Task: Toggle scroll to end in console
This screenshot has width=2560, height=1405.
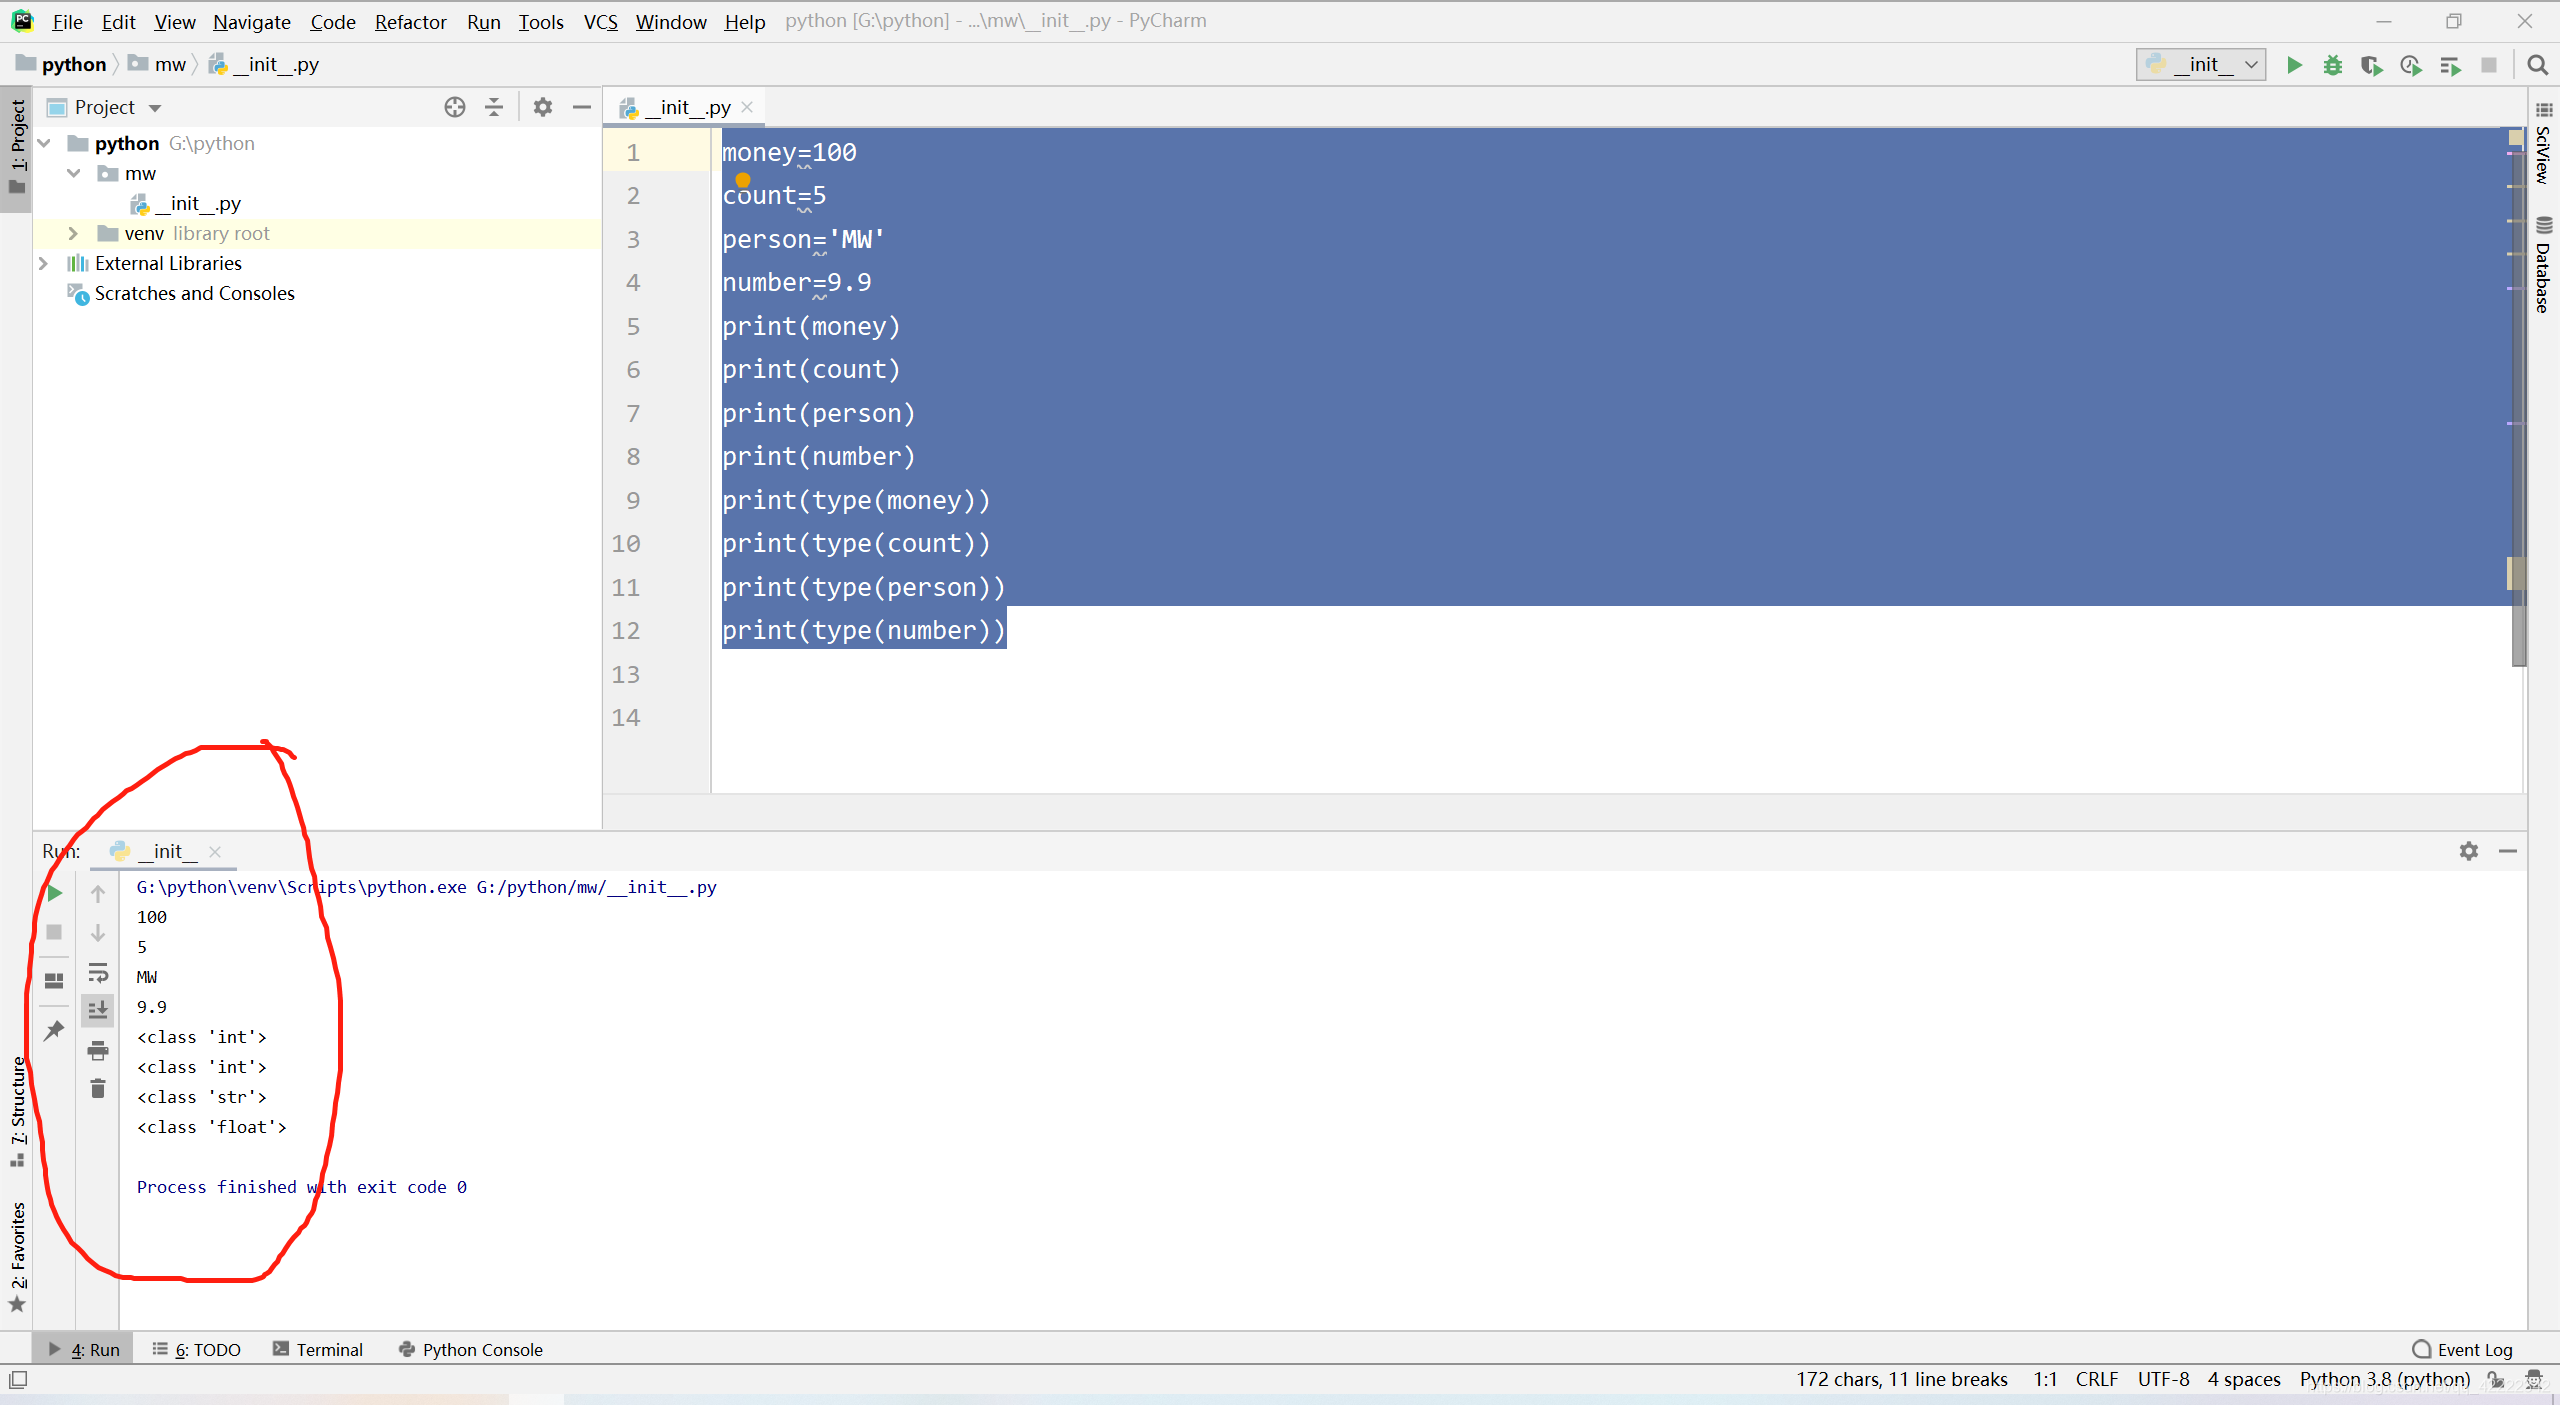Action: (x=98, y=1010)
